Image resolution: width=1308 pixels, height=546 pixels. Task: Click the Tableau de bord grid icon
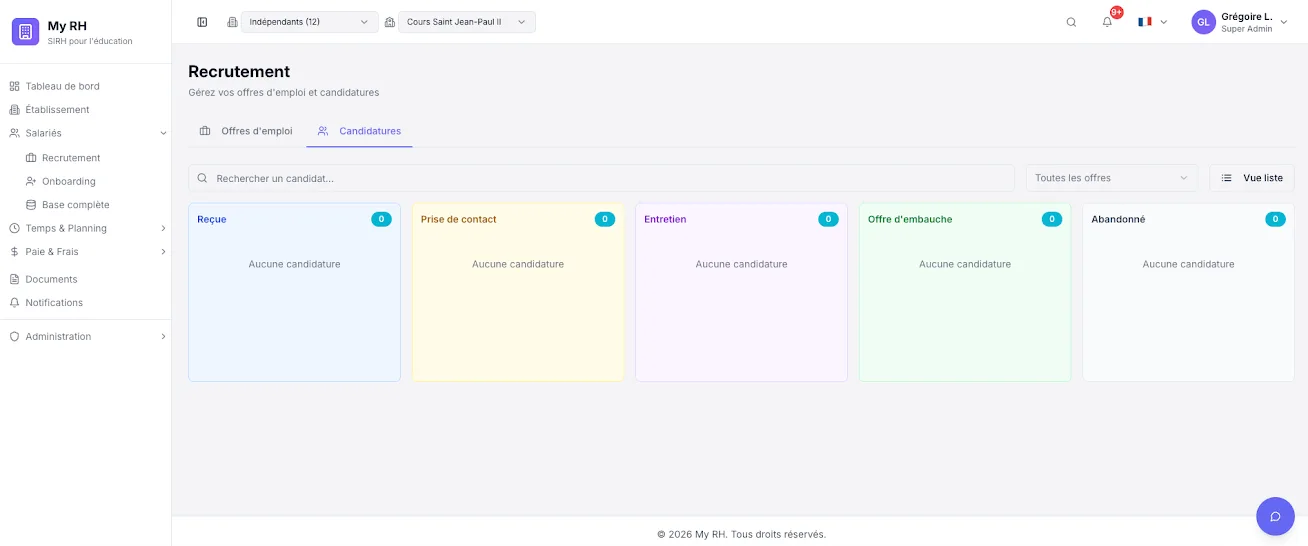pyautogui.click(x=14, y=86)
